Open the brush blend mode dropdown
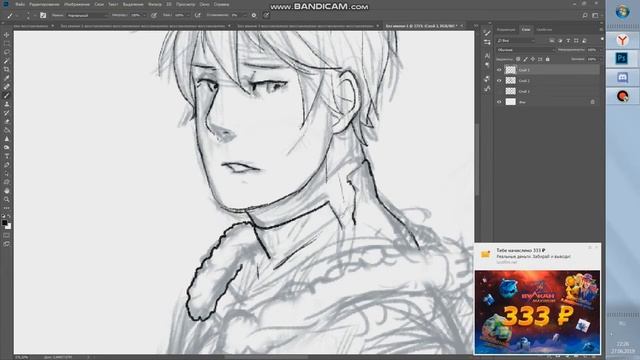The height and width of the screenshot is (360, 640). pyautogui.click(x=87, y=15)
